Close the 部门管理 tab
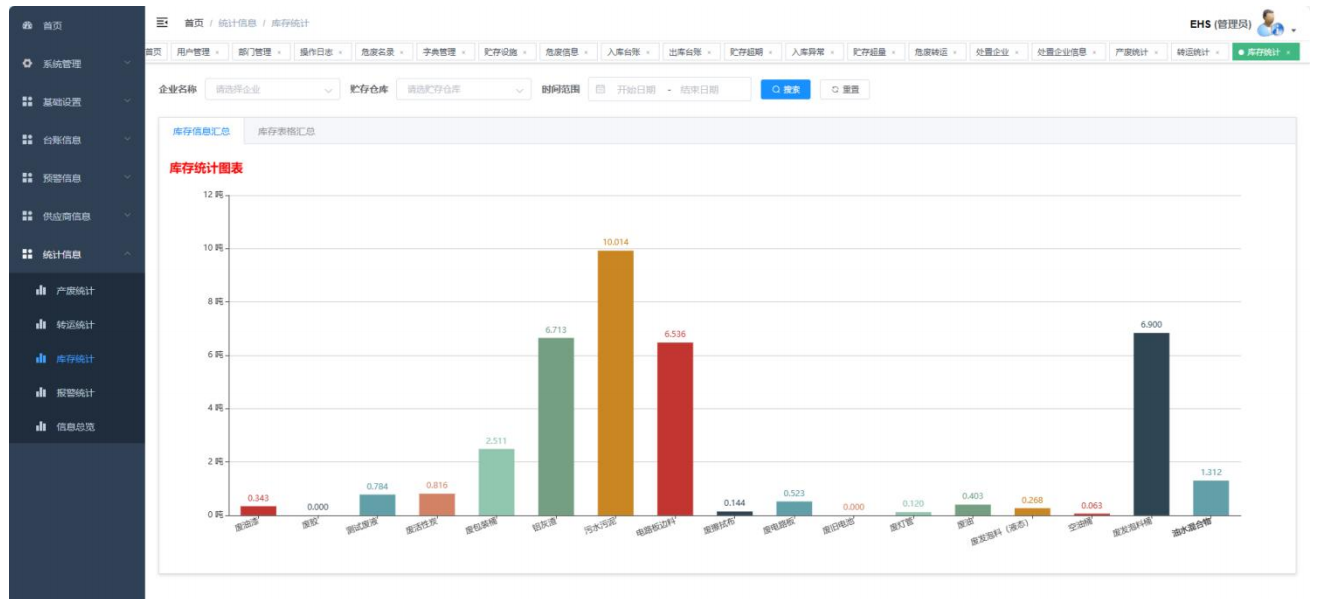 click(278, 52)
